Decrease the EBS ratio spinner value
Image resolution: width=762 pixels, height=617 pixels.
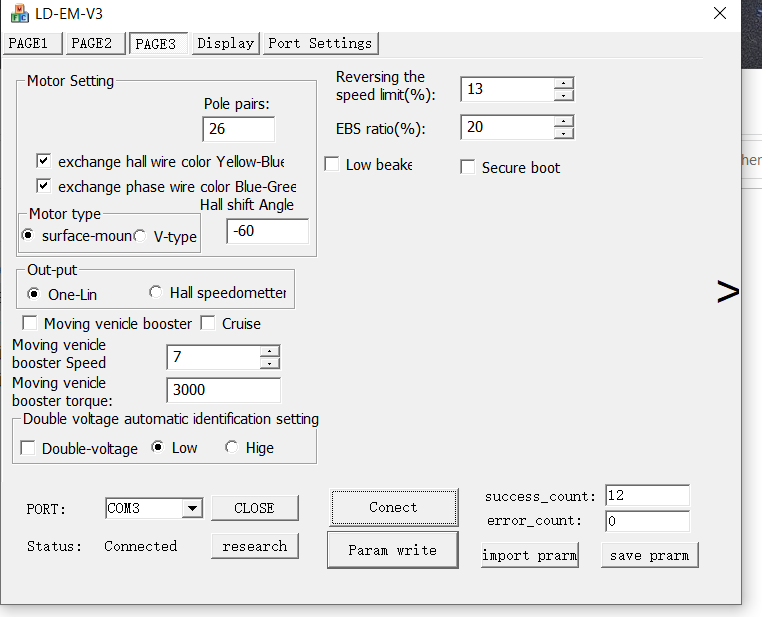click(564, 134)
